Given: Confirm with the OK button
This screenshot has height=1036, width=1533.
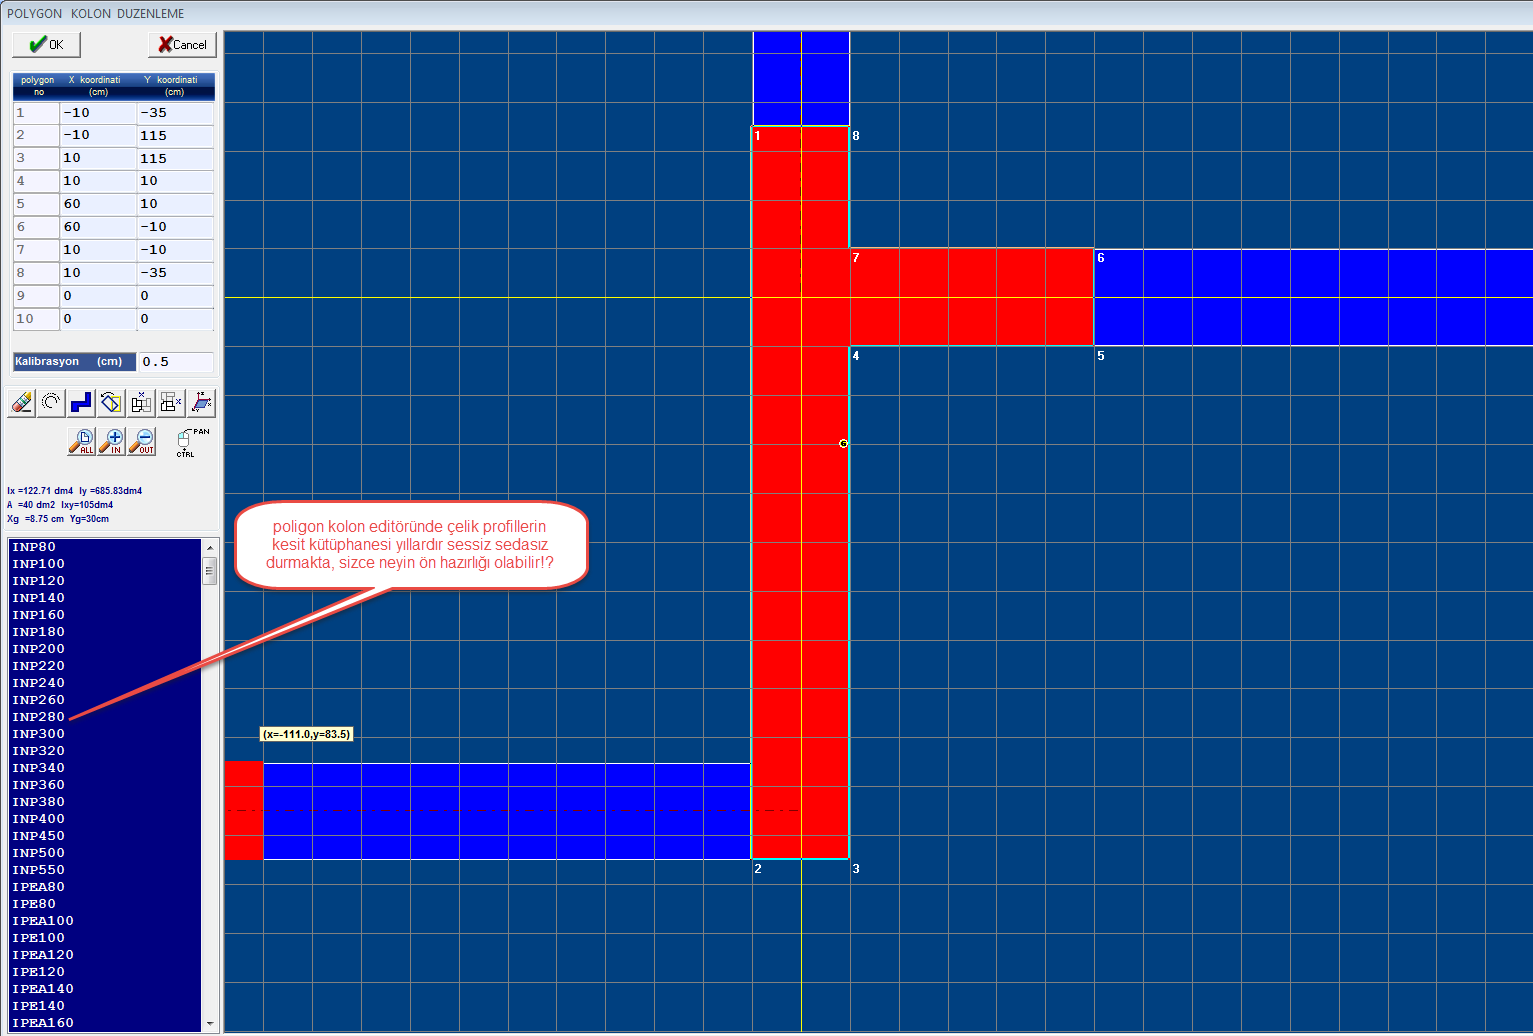Looking at the screenshot, I should 46,45.
